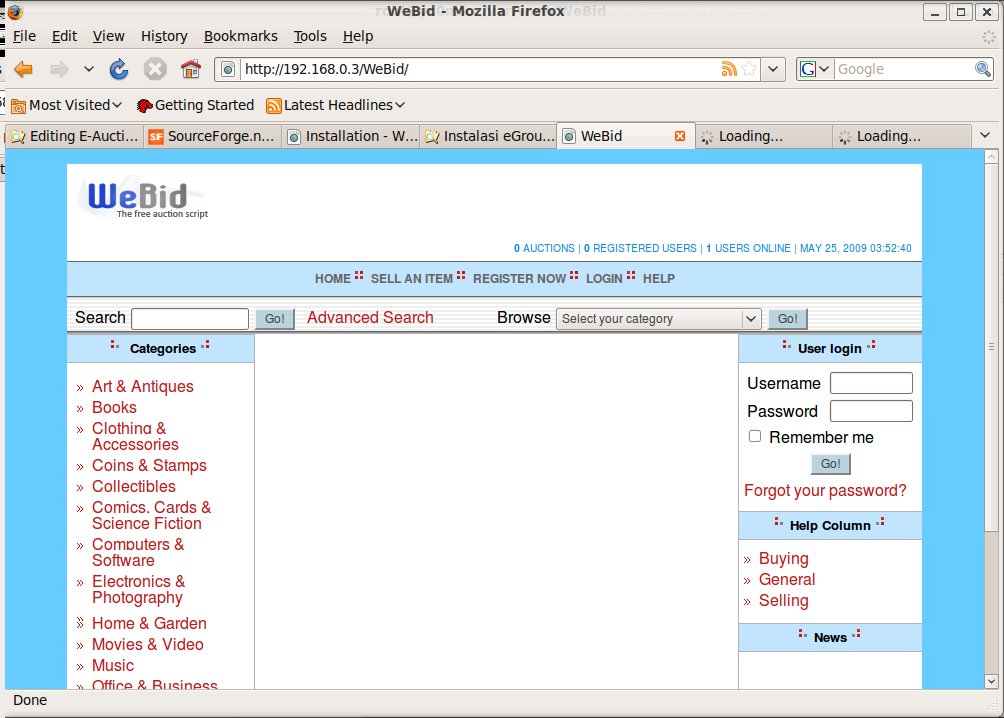Click the Username input field

point(871,383)
